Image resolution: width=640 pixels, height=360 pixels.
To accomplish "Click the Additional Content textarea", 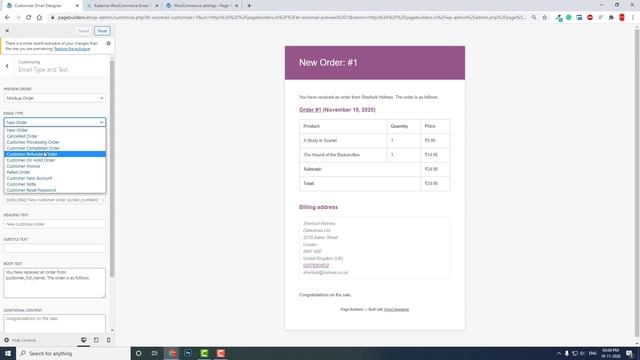I will 55,324.
